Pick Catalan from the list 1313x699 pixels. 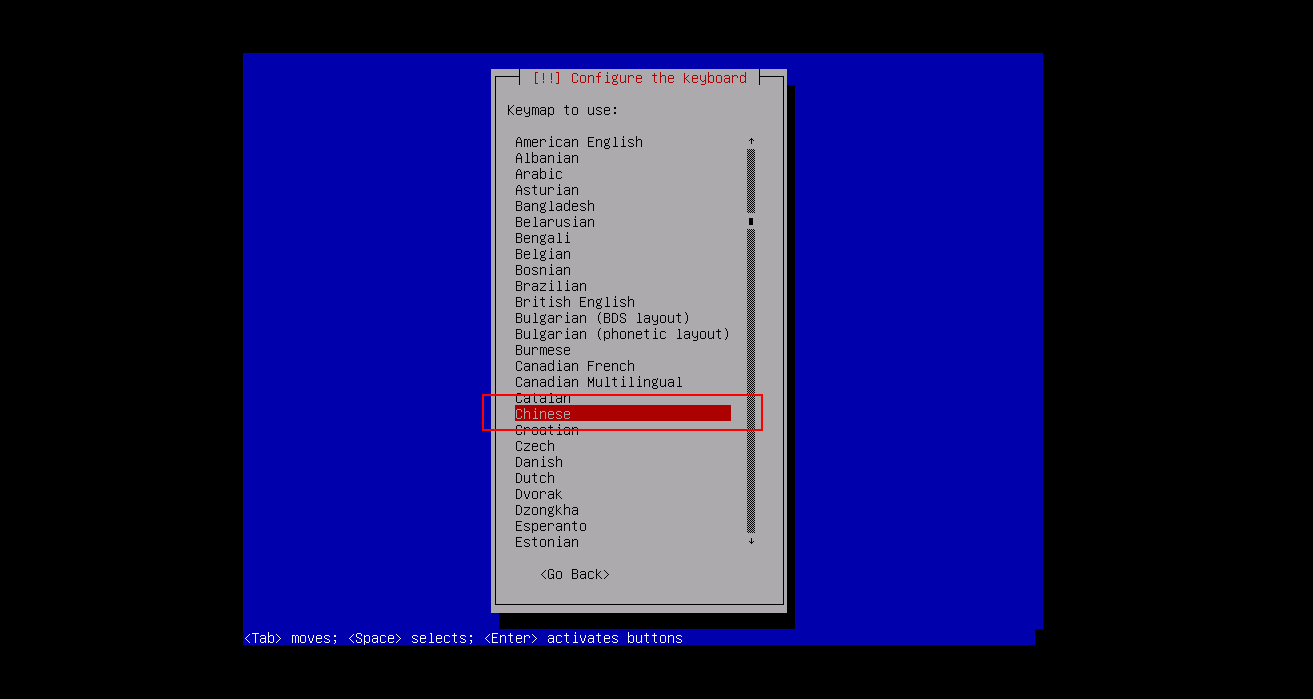pyautogui.click(x=543, y=398)
